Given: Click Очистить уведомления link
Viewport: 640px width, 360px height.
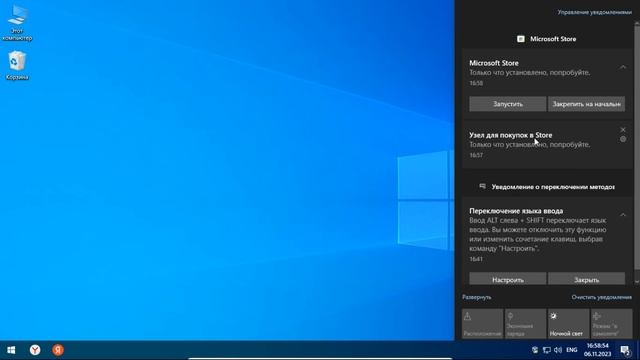Looking at the screenshot, I should coord(601,297).
